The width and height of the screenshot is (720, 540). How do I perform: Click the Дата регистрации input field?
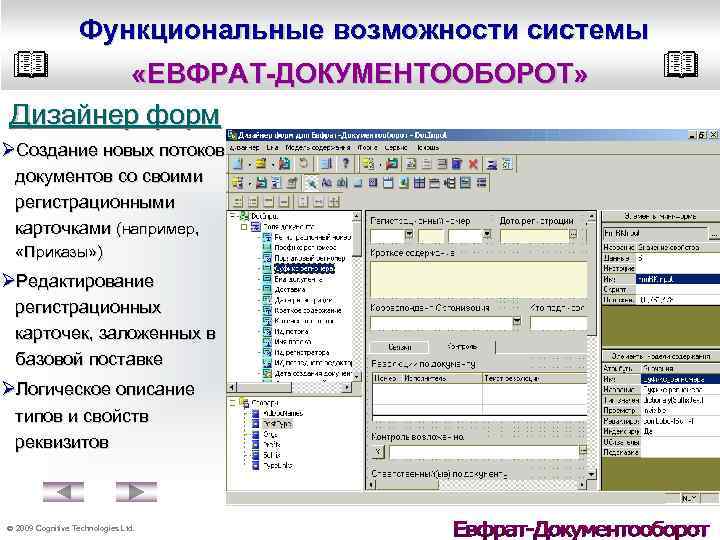click(x=534, y=236)
